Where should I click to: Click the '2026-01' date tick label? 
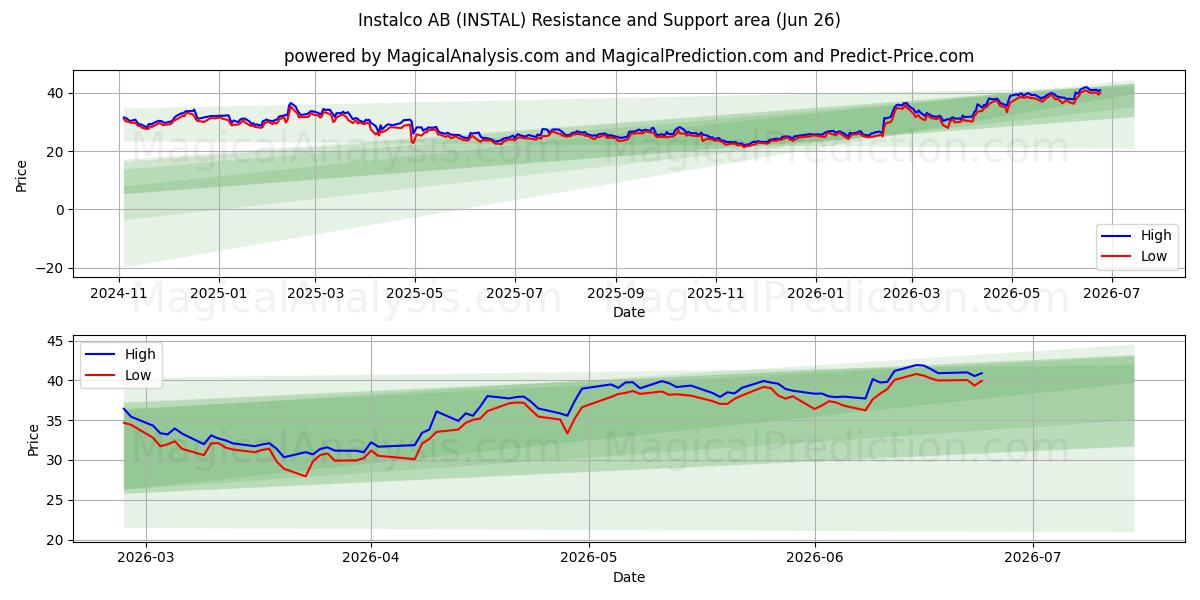tap(815, 294)
